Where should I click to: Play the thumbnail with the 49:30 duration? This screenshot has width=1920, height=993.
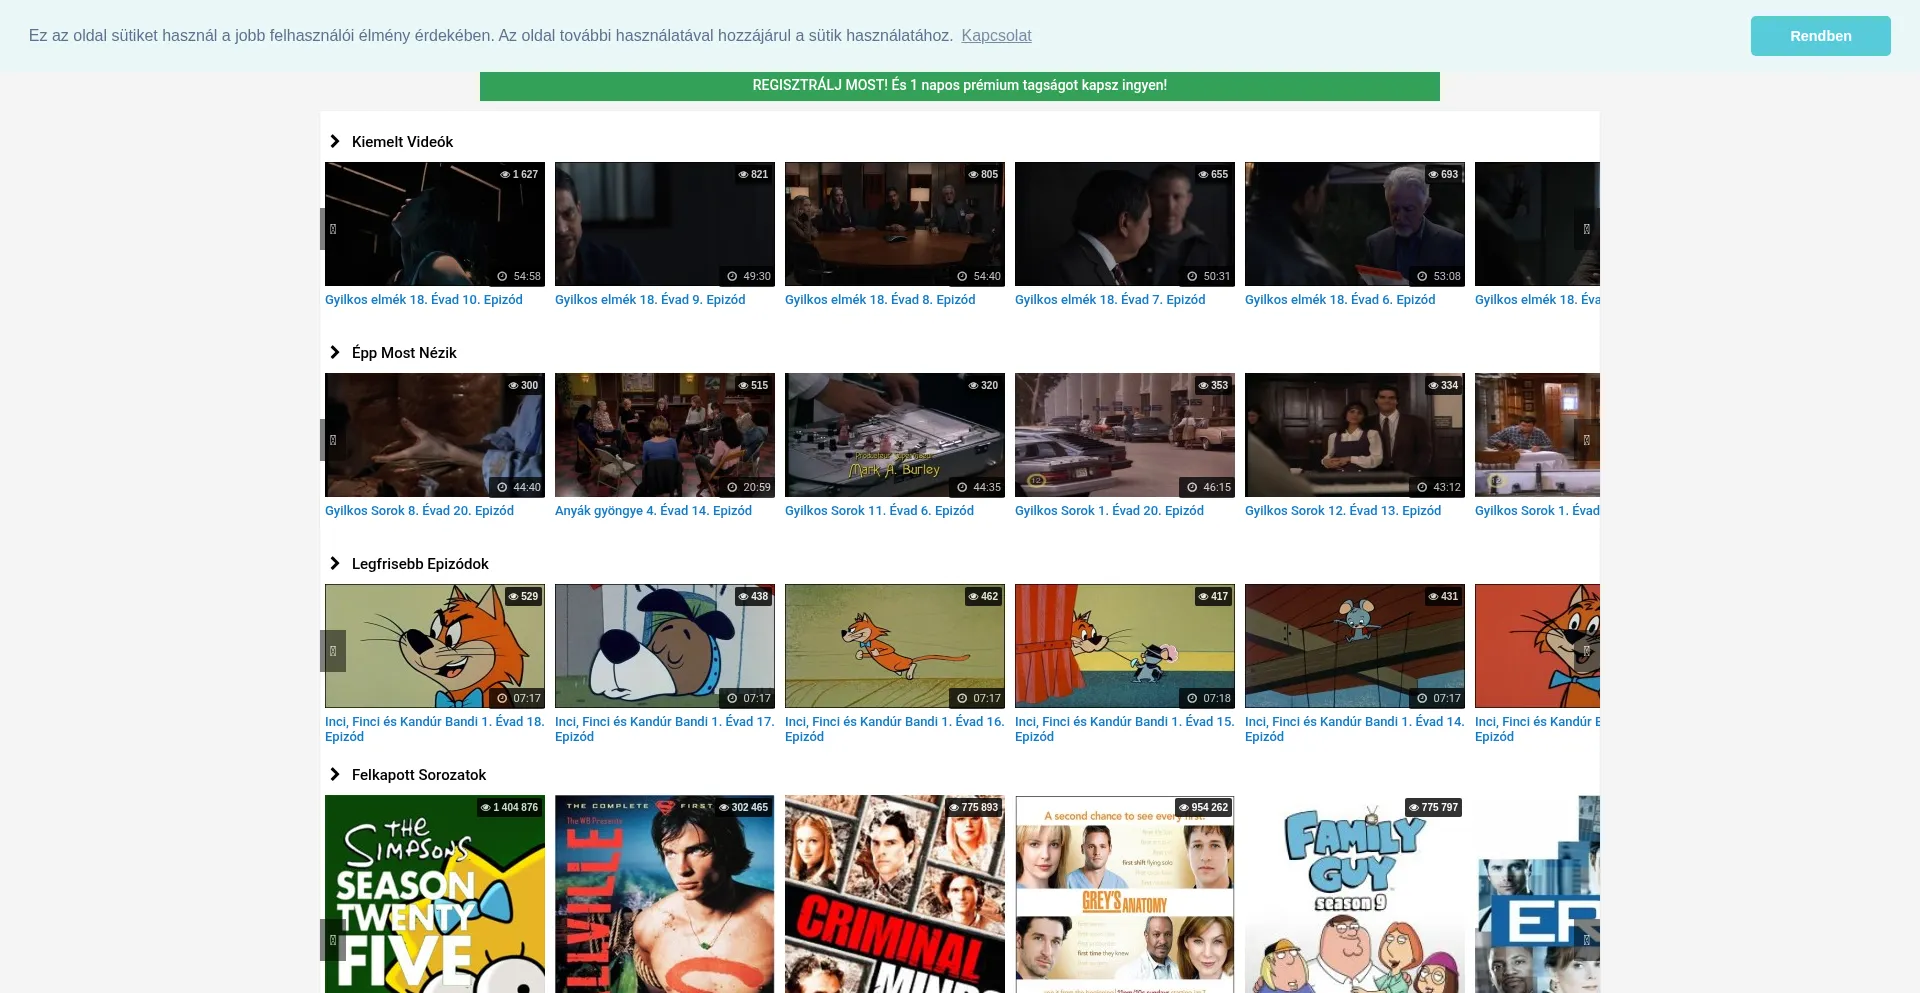[665, 224]
